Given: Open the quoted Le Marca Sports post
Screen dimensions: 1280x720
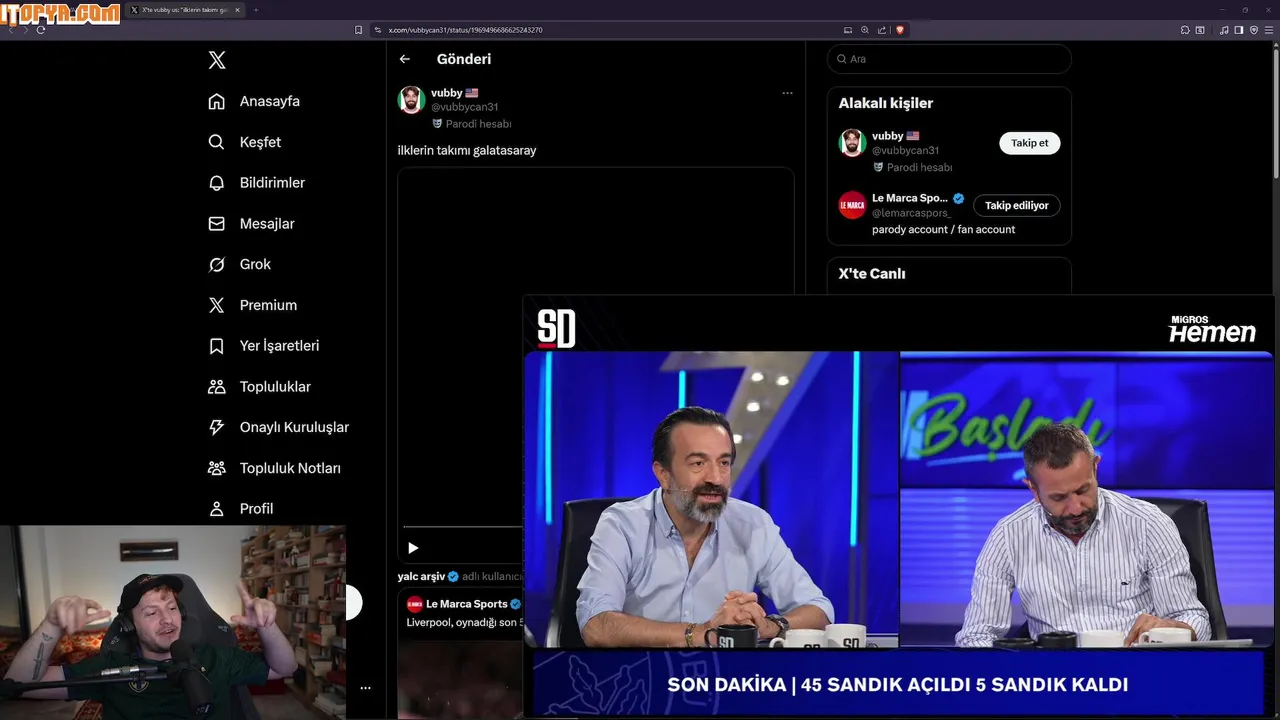Looking at the screenshot, I should [461, 655].
